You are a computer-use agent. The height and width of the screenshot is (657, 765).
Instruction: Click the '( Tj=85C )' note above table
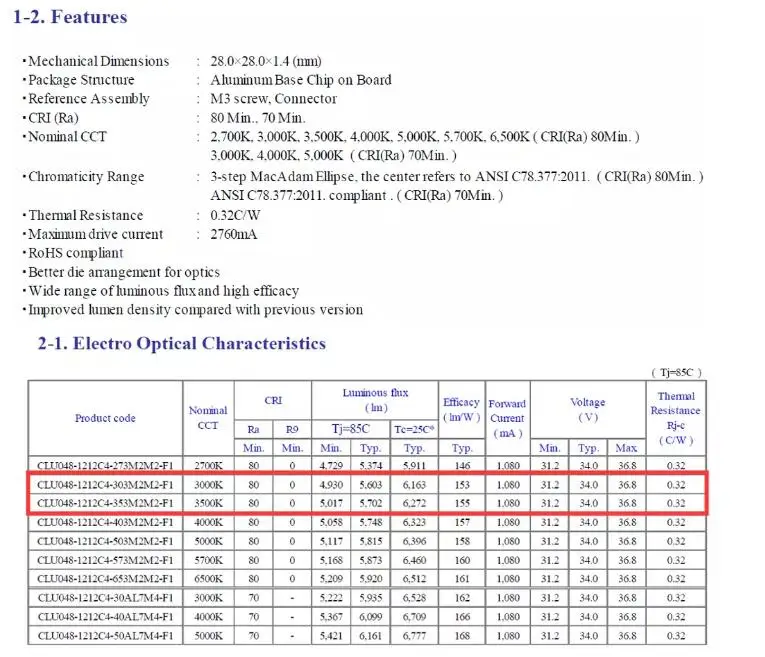(676, 373)
